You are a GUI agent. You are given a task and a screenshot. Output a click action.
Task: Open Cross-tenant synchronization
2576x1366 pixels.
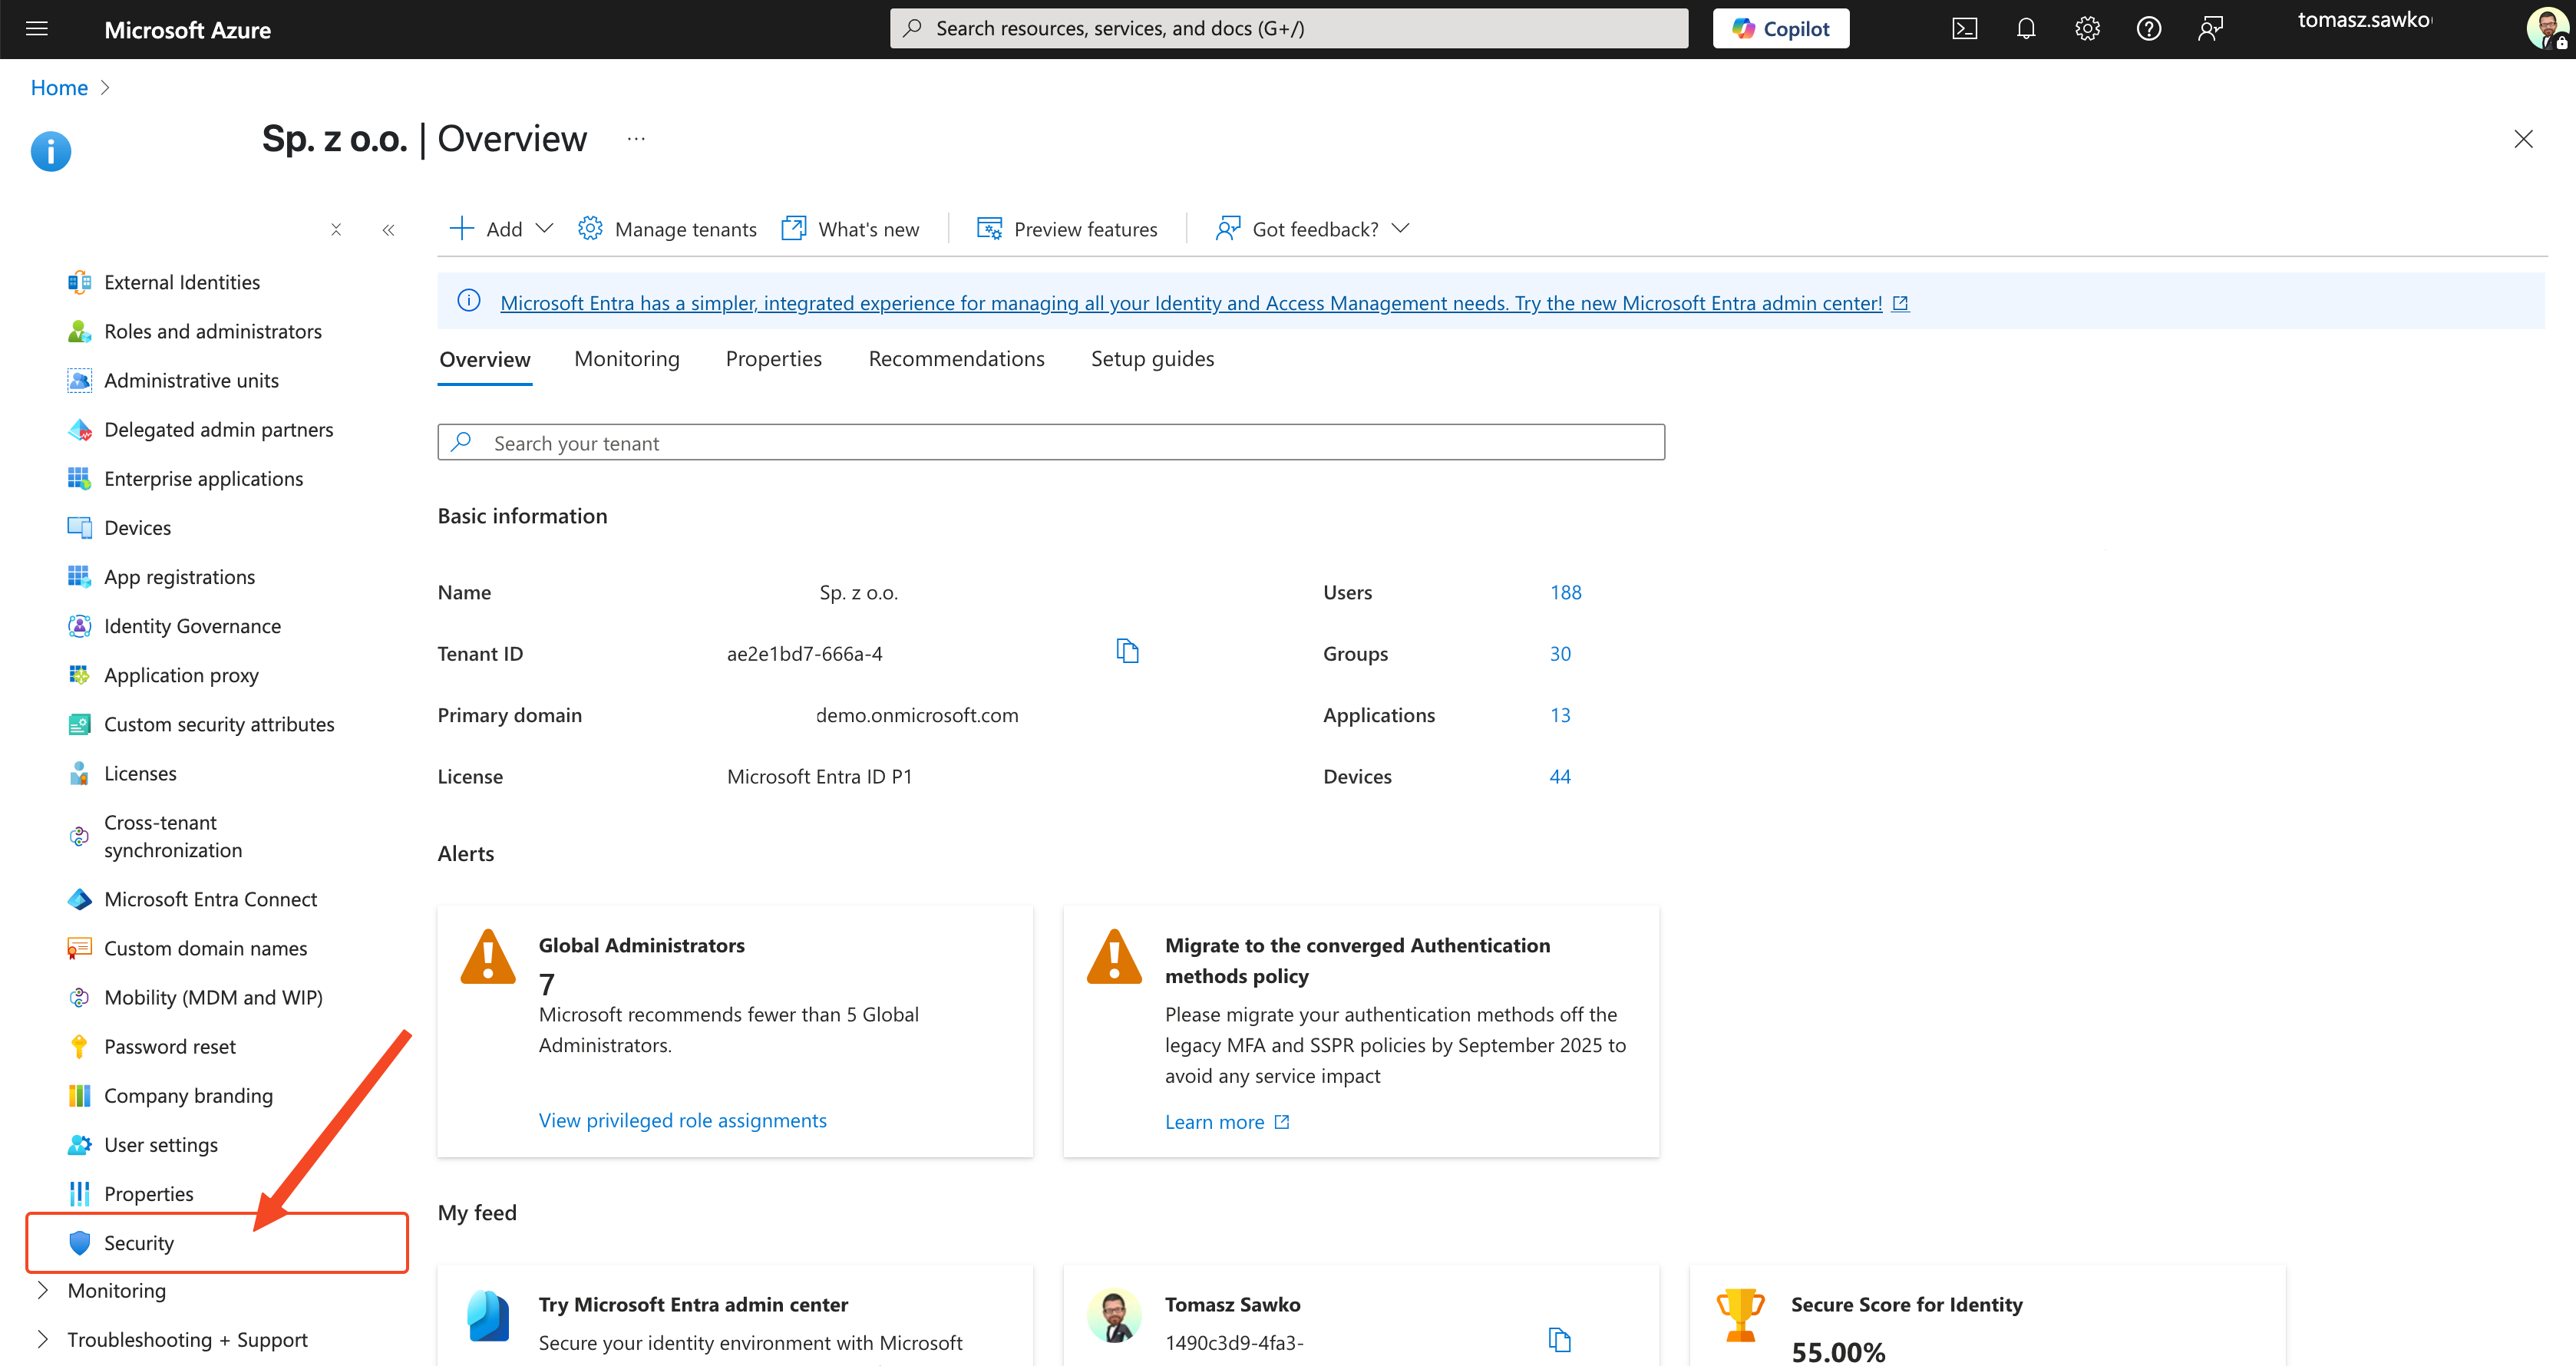(x=172, y=836)
